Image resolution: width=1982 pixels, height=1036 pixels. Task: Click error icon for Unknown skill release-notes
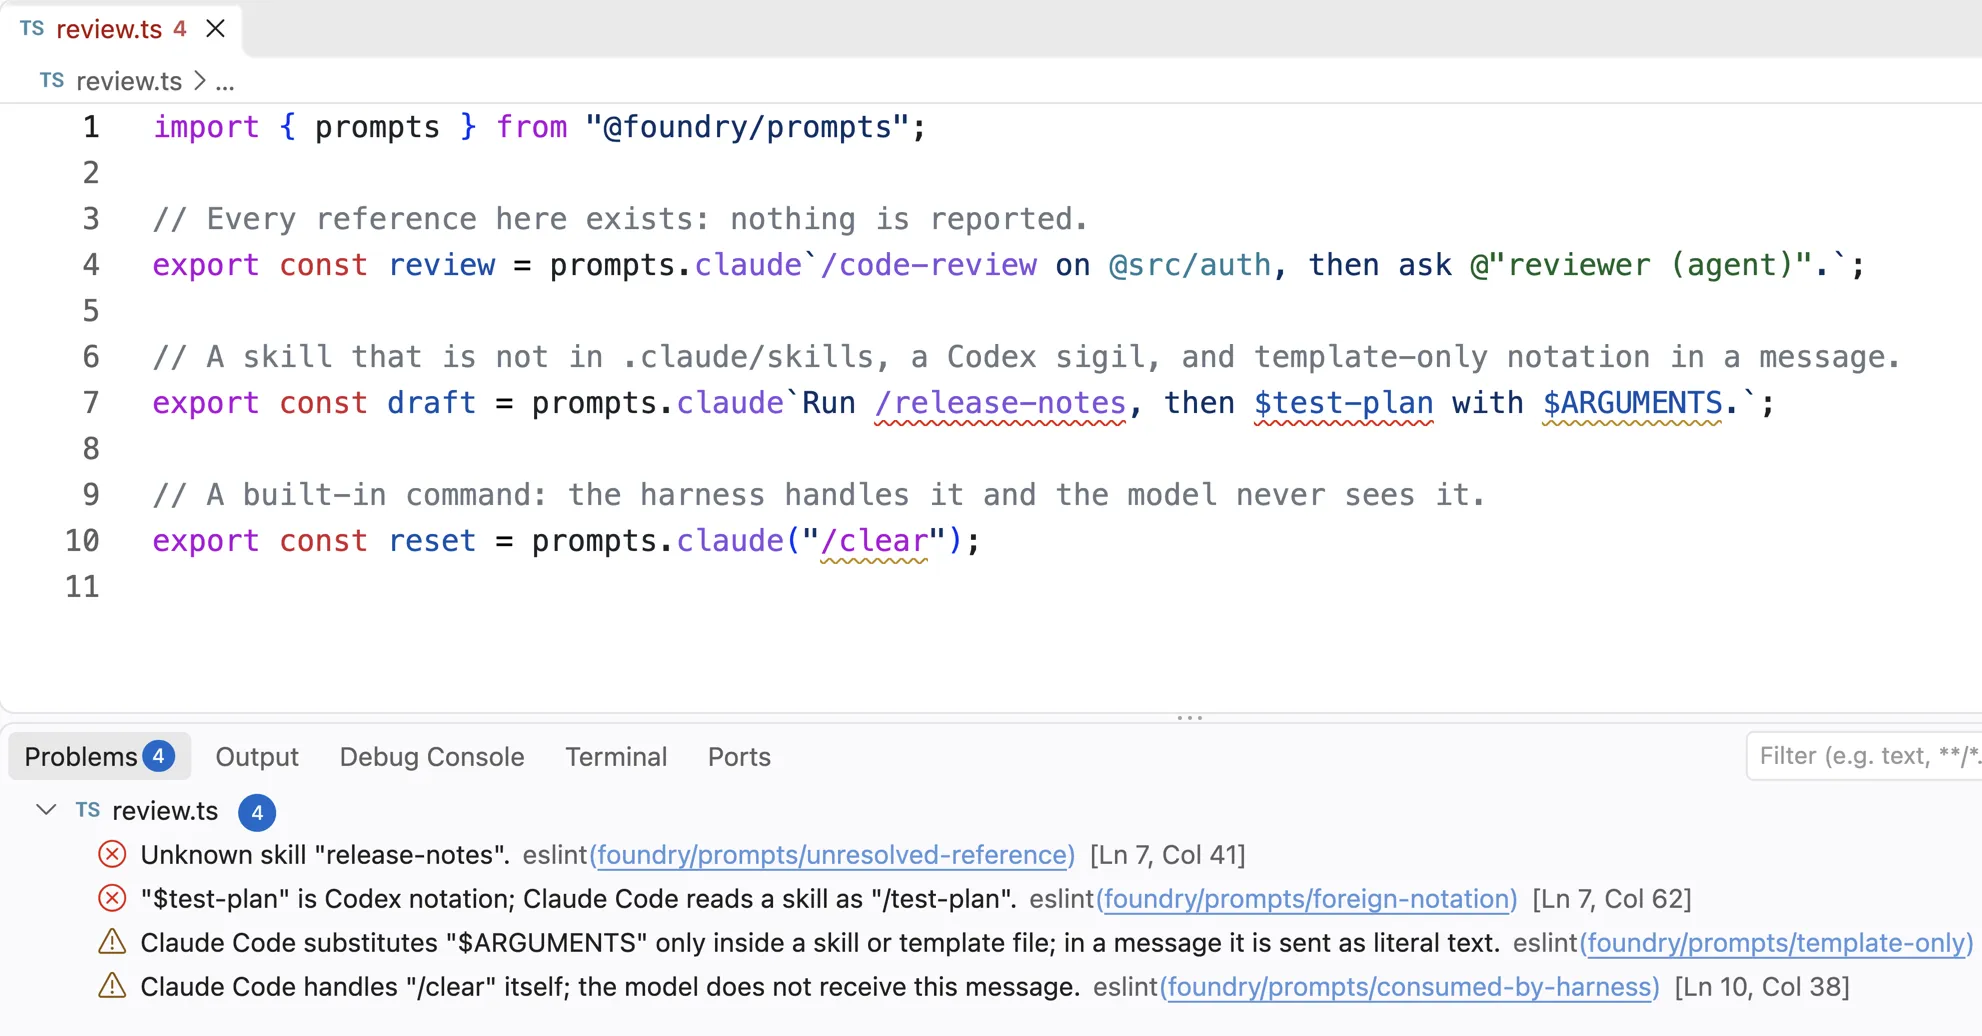112,855
